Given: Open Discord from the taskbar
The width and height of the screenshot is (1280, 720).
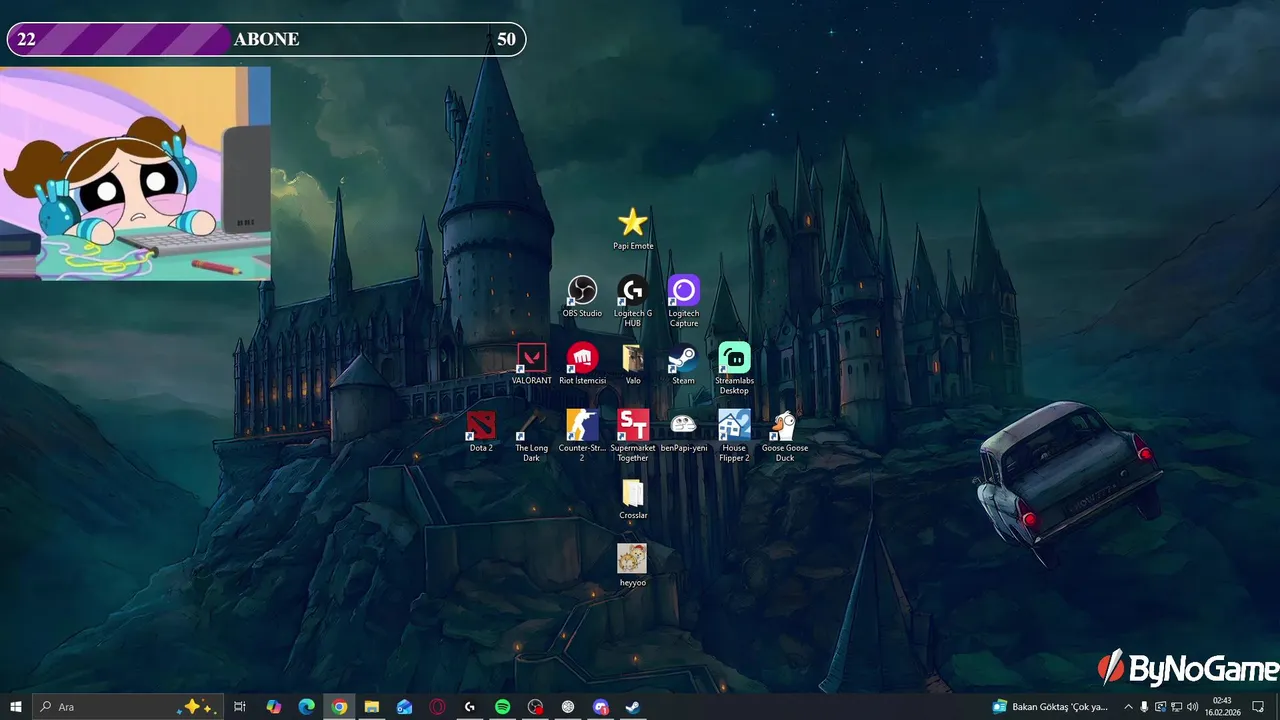Looking at the screenshot, I should pos(601,707).
